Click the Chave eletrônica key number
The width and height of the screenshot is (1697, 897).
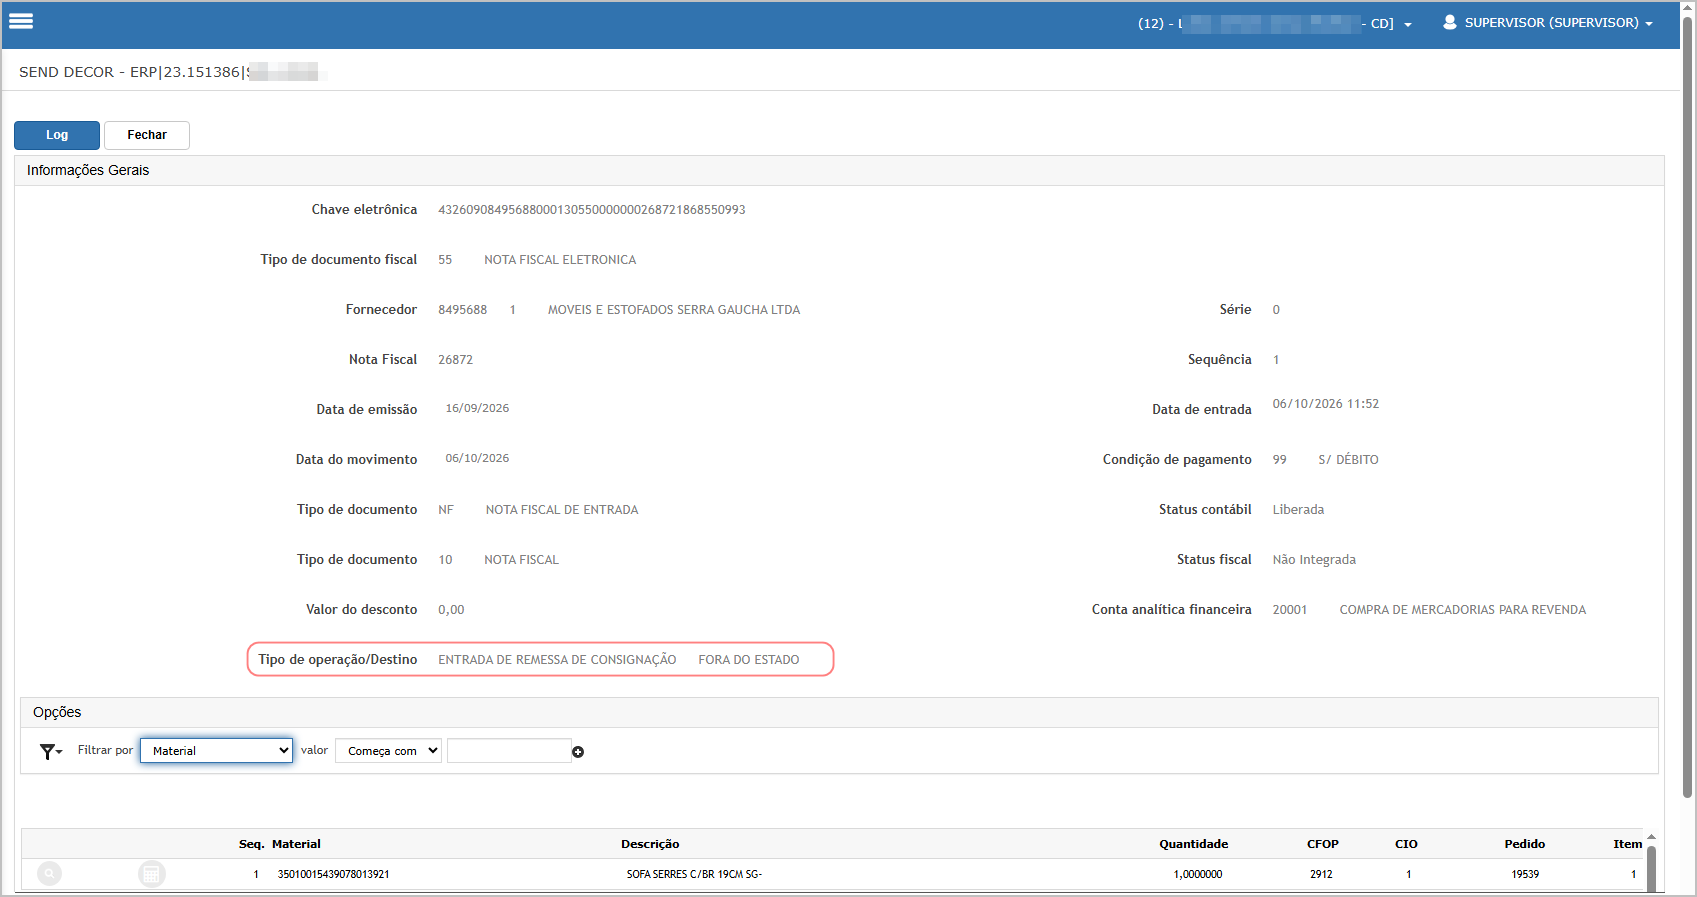point(592,210)
